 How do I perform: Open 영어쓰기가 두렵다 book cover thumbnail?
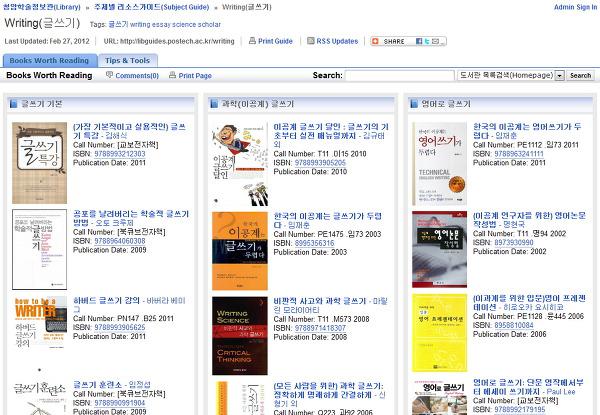tap(439, 164)
